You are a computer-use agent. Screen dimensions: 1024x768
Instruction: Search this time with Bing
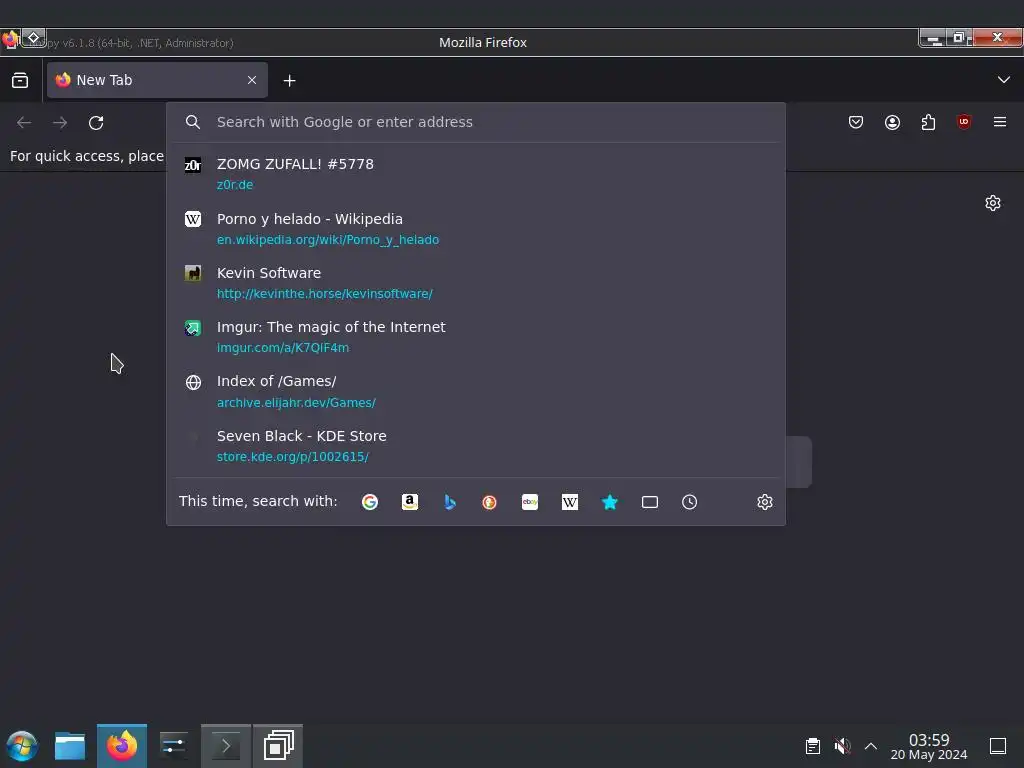click(450, 502)
